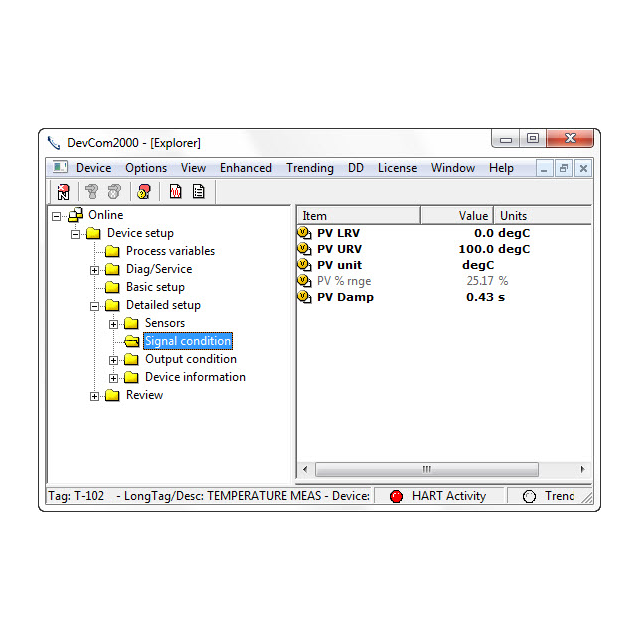This screenshot has width=640, height=640.
Task: Expand the Device information node
Action: (113, 378)
